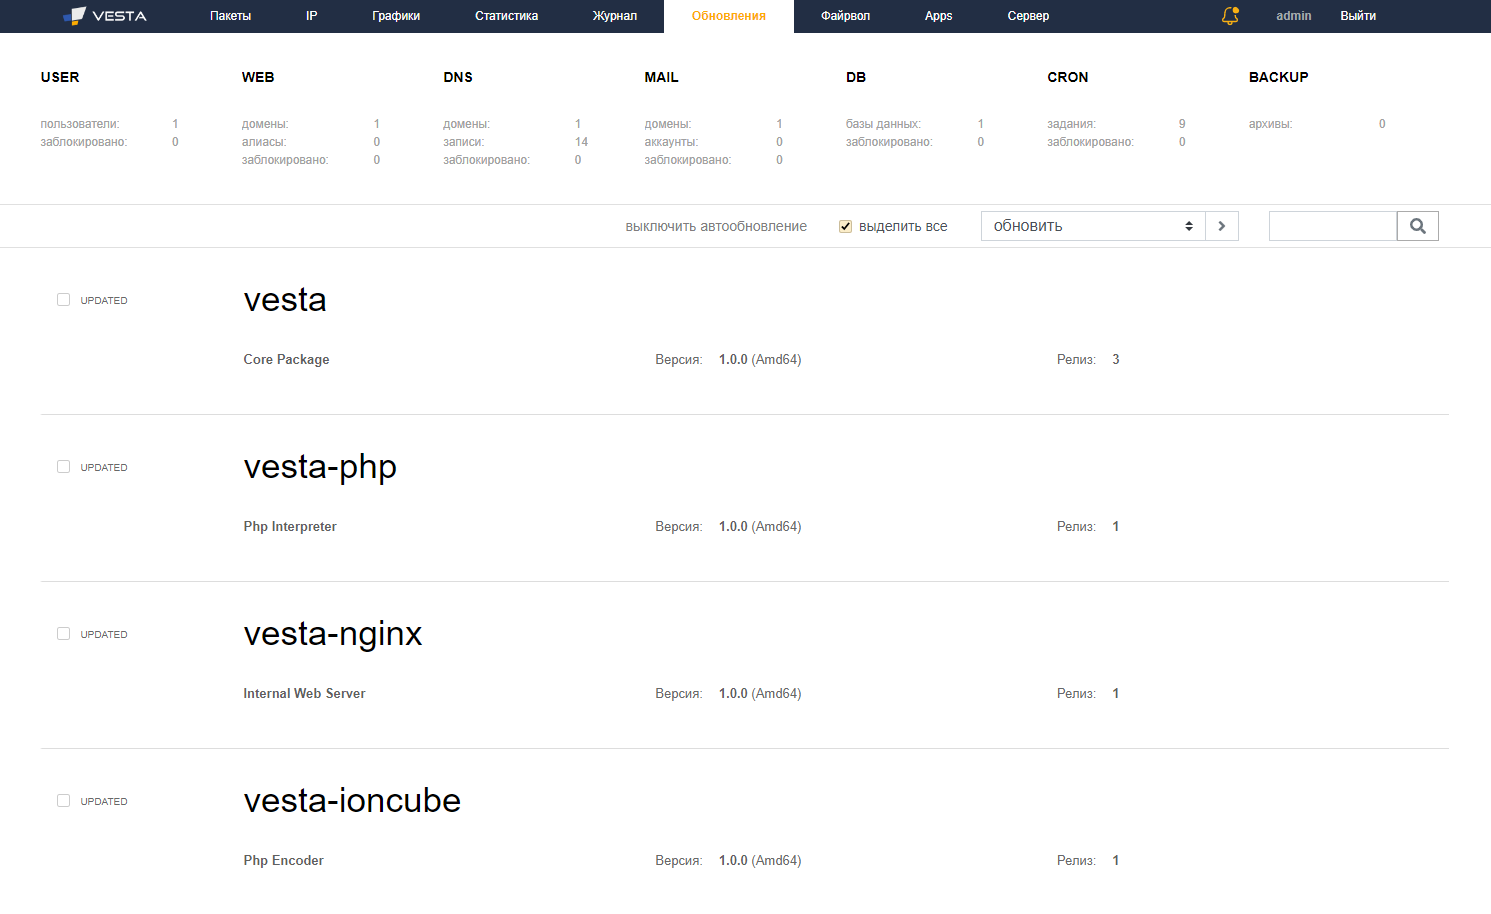The width and height of the screenshot is (1491, 914).
Task: Open the IP section
Action: 311,16
